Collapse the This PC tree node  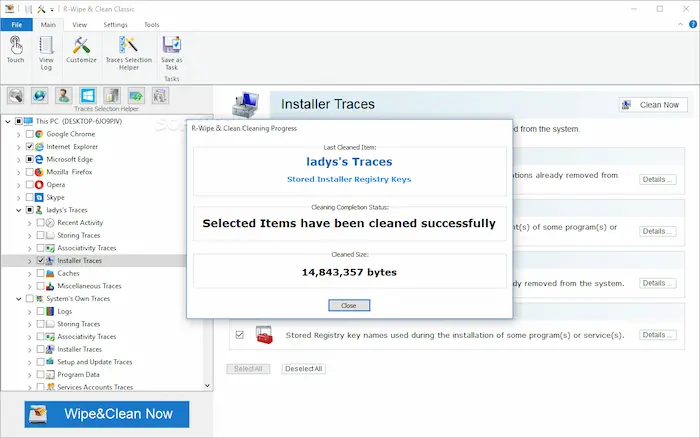tap(8, 121)
